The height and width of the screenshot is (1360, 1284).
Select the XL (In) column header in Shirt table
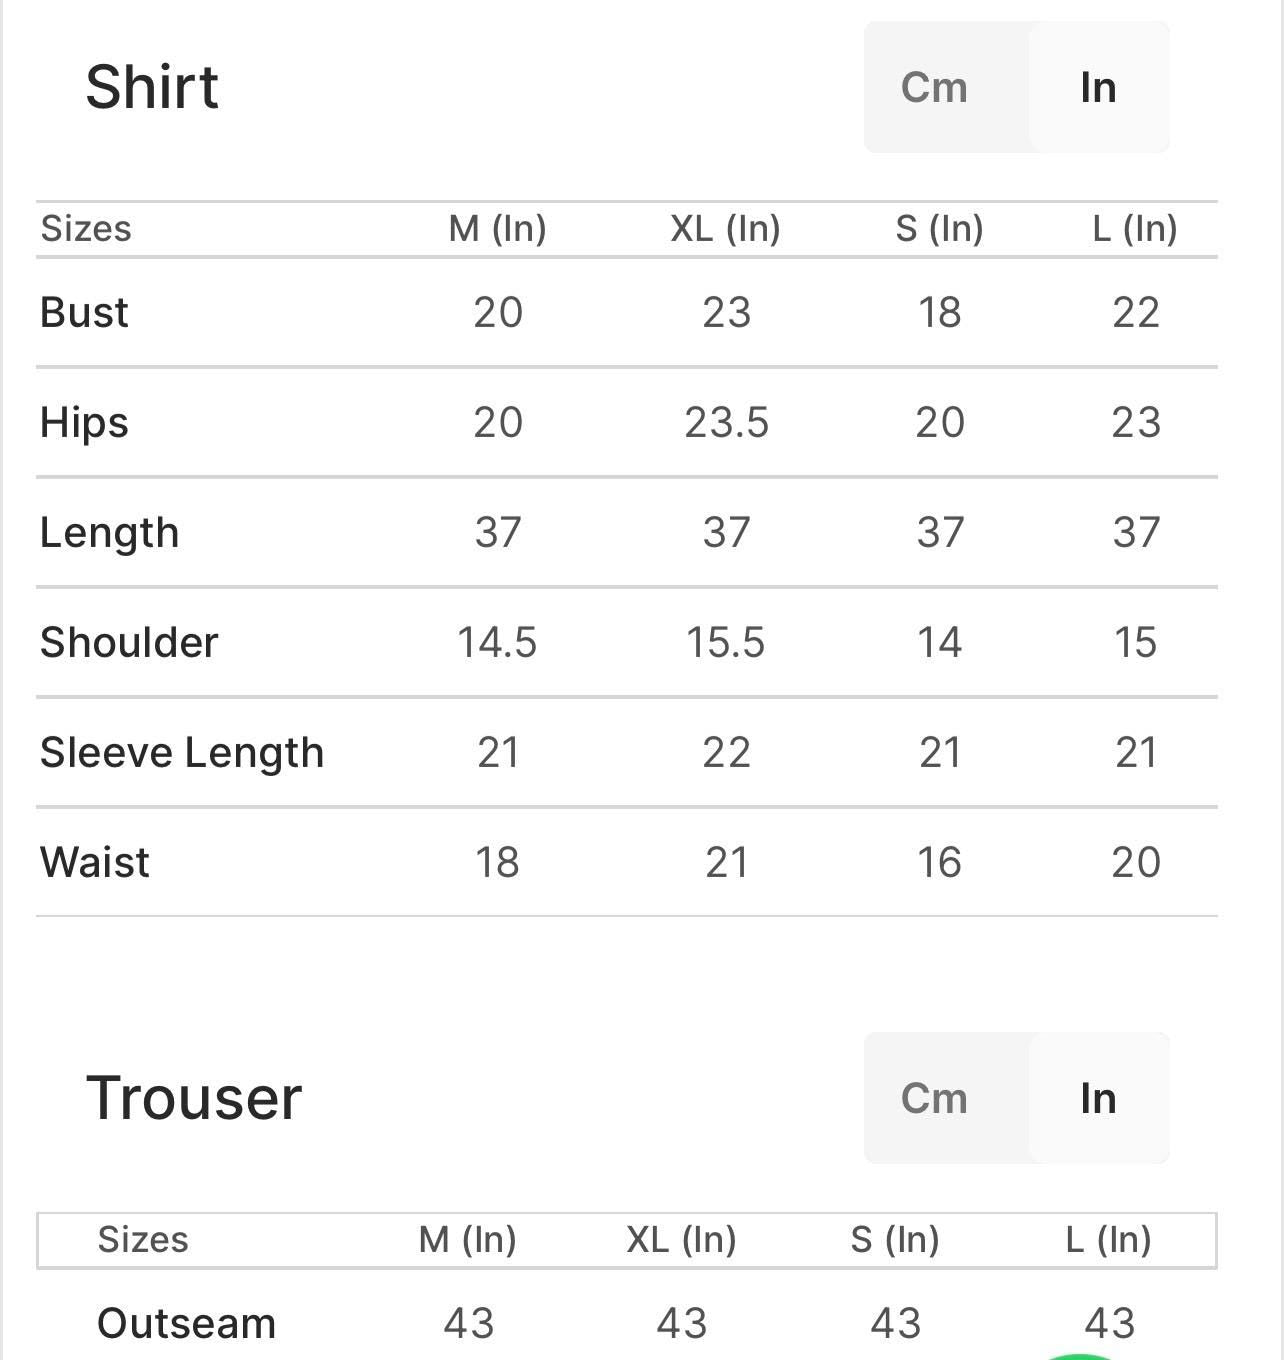pos(725,229)
